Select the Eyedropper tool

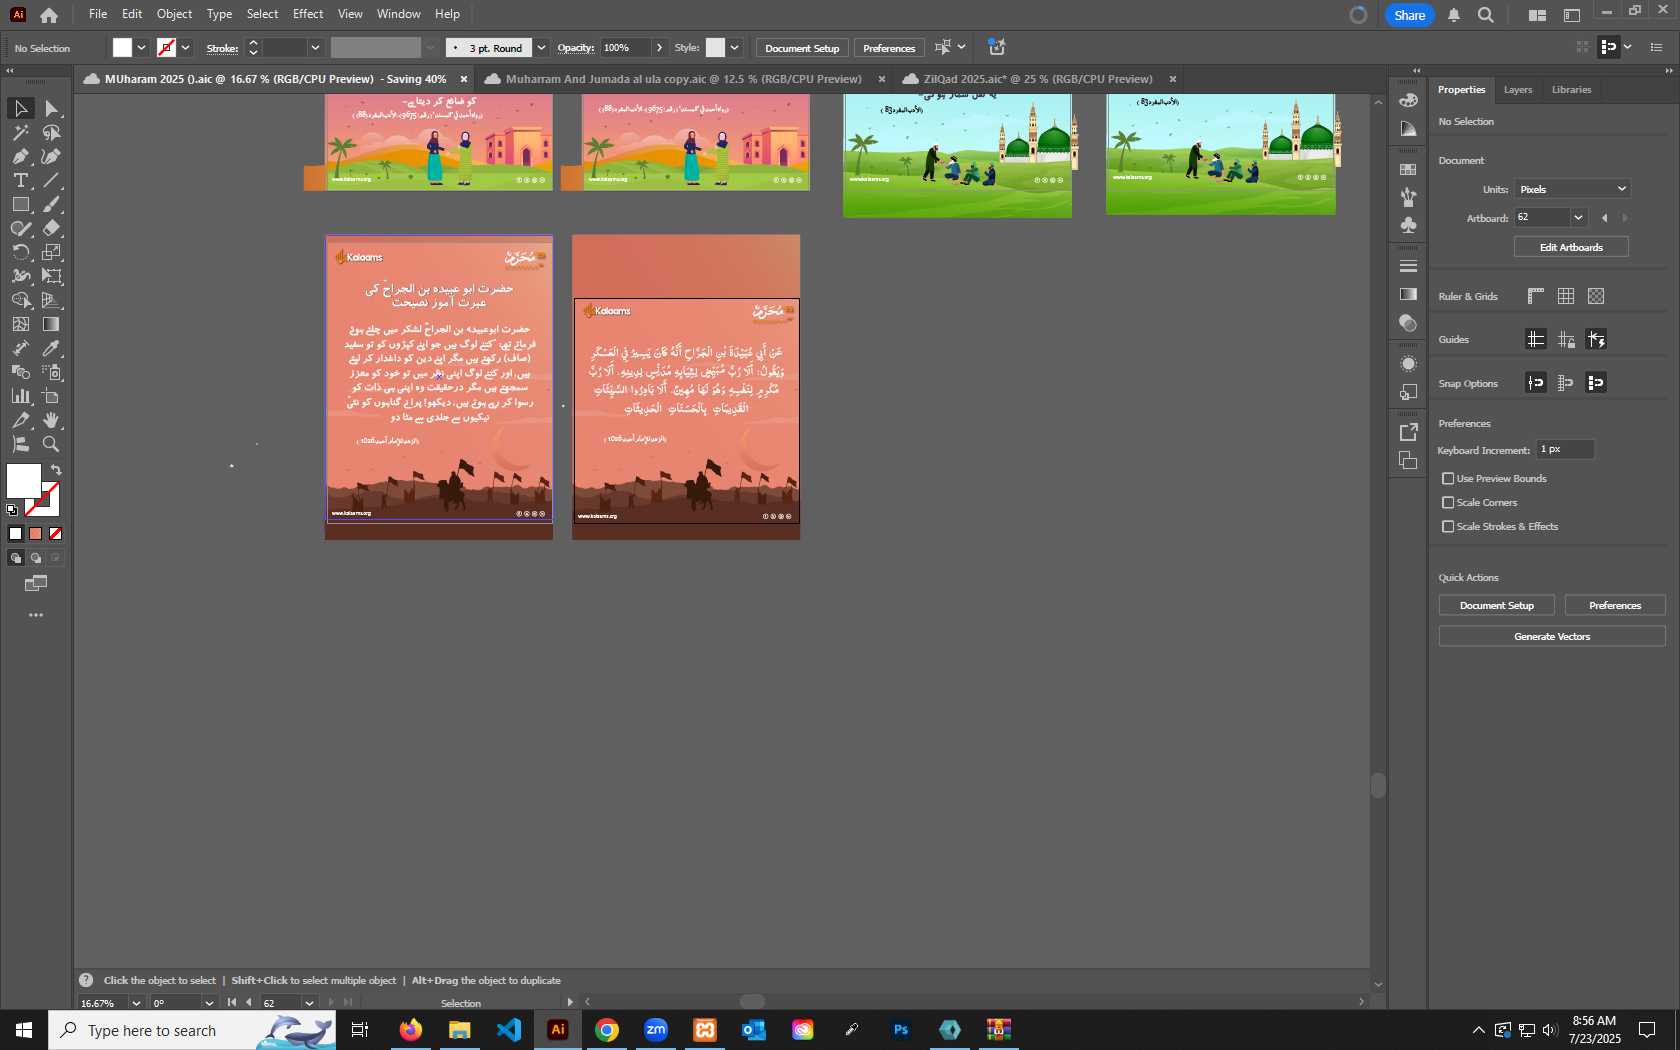[52, 348]
